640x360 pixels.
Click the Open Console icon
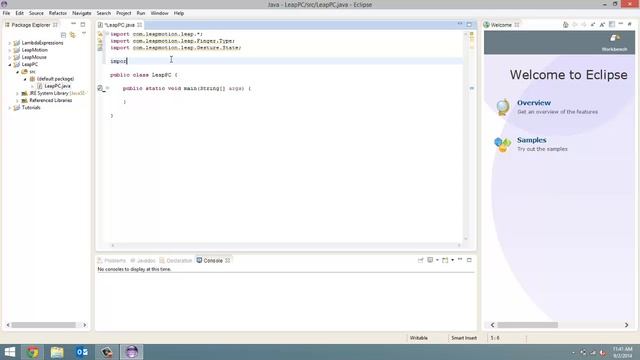(x=445, y=260)
